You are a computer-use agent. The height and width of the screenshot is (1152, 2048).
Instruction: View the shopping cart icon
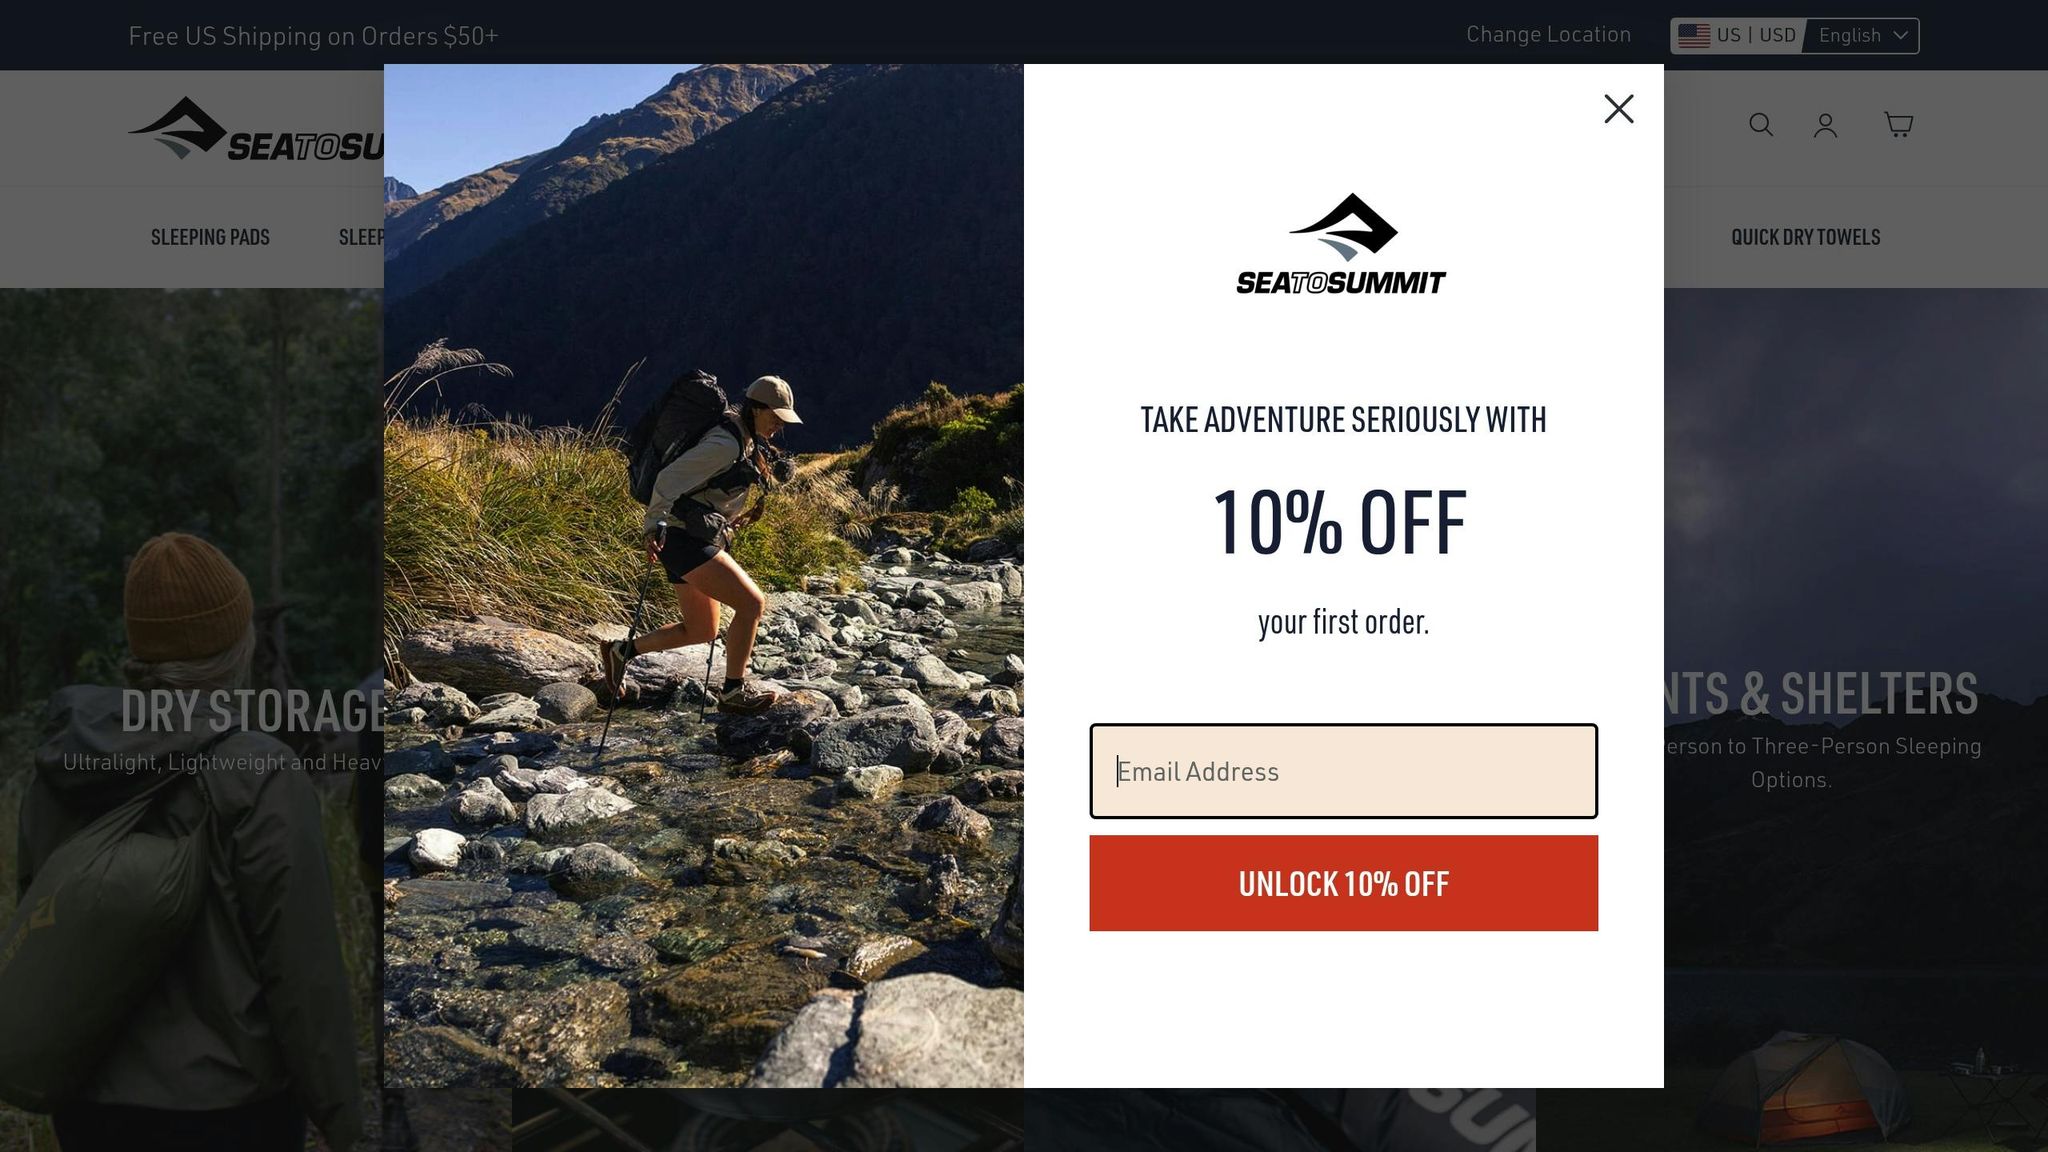[1898, 124]
